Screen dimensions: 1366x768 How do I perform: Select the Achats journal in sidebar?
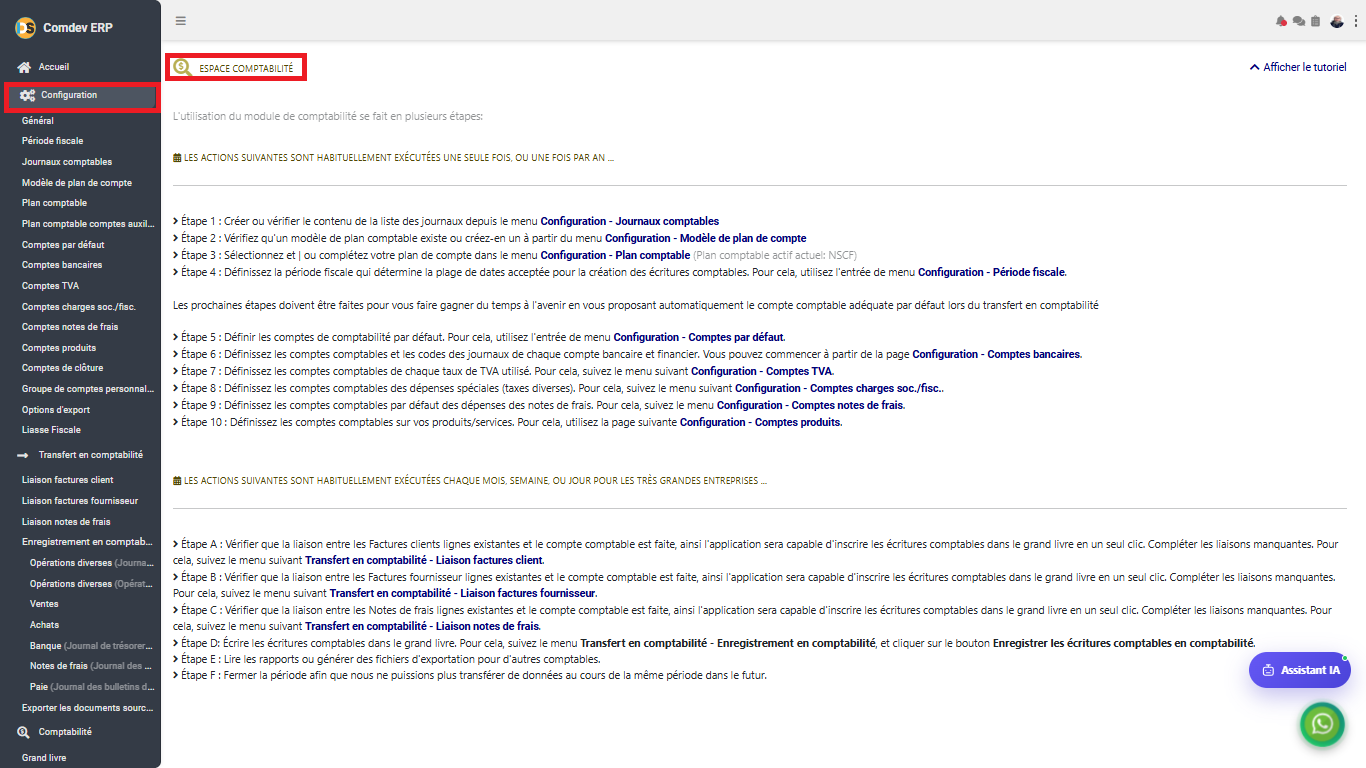44,625
